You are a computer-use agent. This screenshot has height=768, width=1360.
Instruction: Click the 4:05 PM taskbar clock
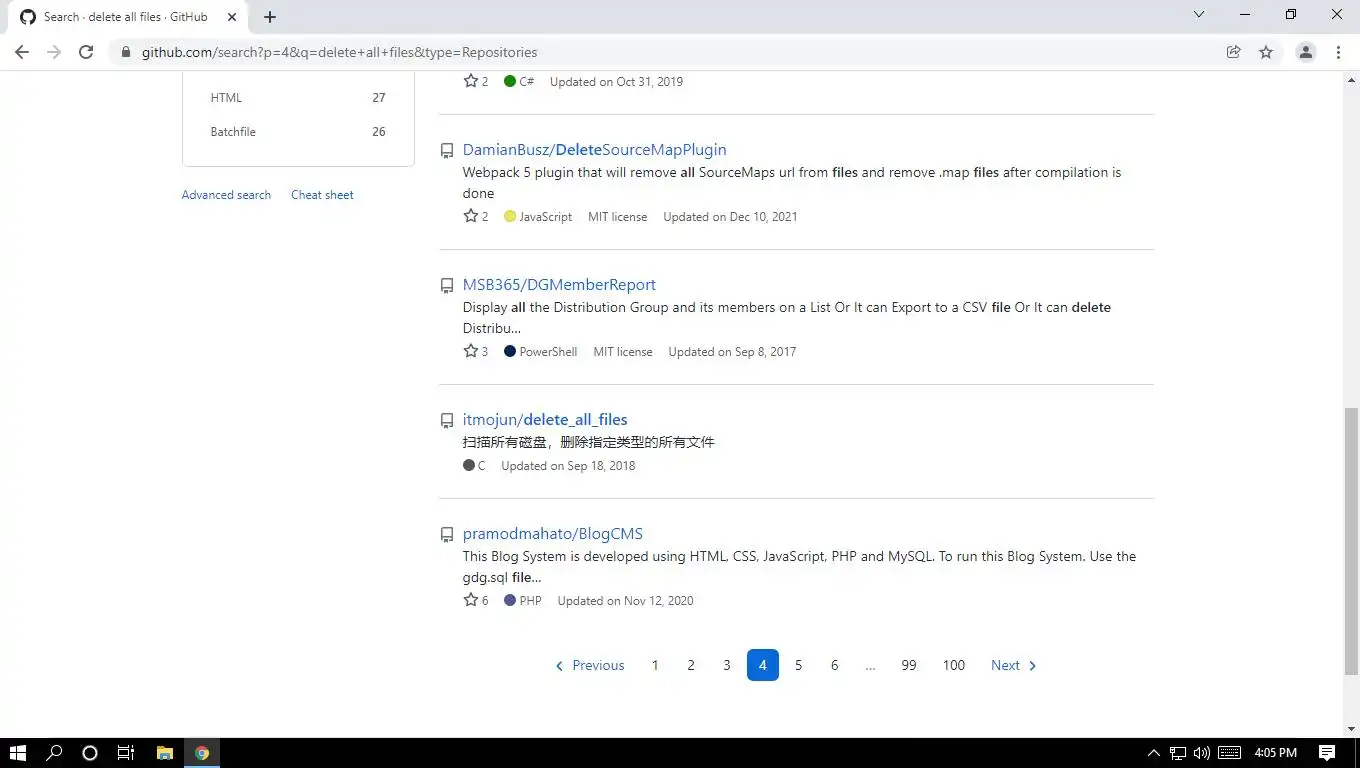point(1275,753)
